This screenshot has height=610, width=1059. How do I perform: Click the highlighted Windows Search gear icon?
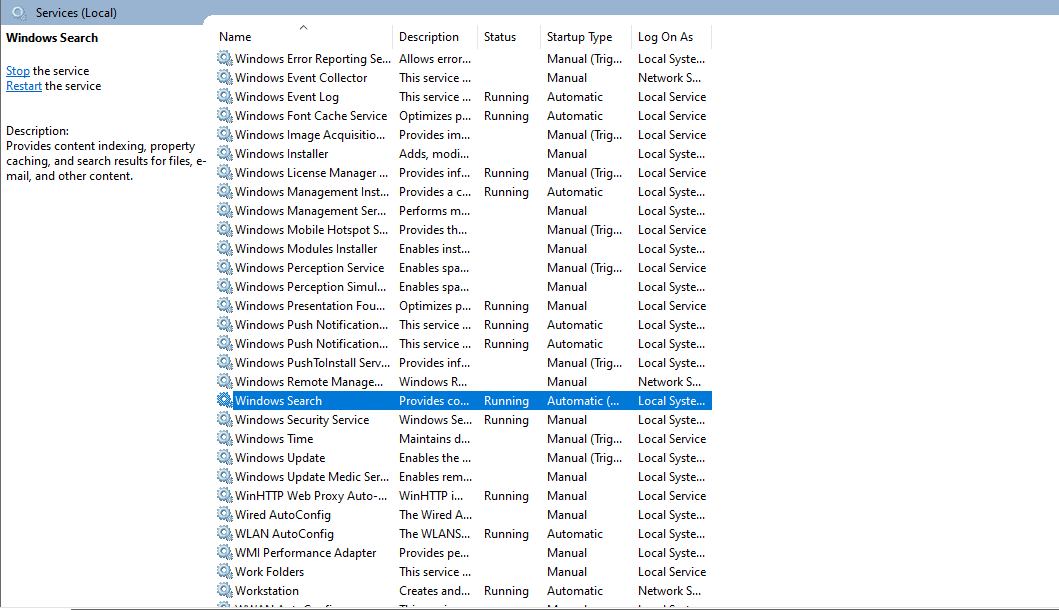(x=224, y=400)
